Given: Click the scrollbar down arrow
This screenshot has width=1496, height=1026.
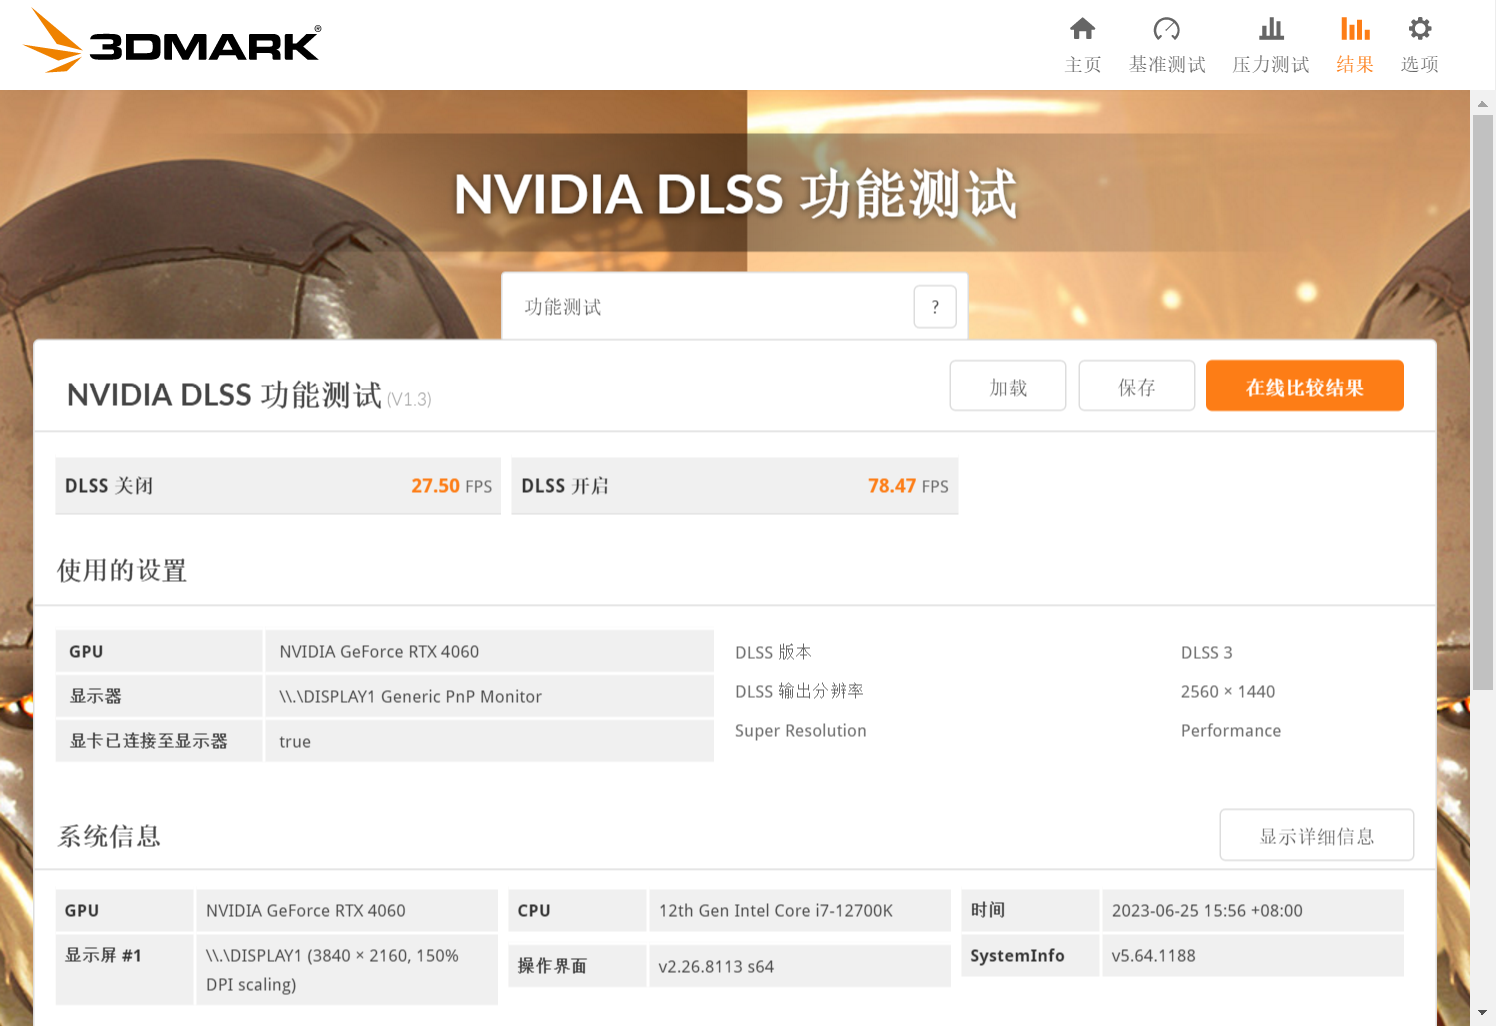Looking at the screenshot, I should tap(1483, 1013).
